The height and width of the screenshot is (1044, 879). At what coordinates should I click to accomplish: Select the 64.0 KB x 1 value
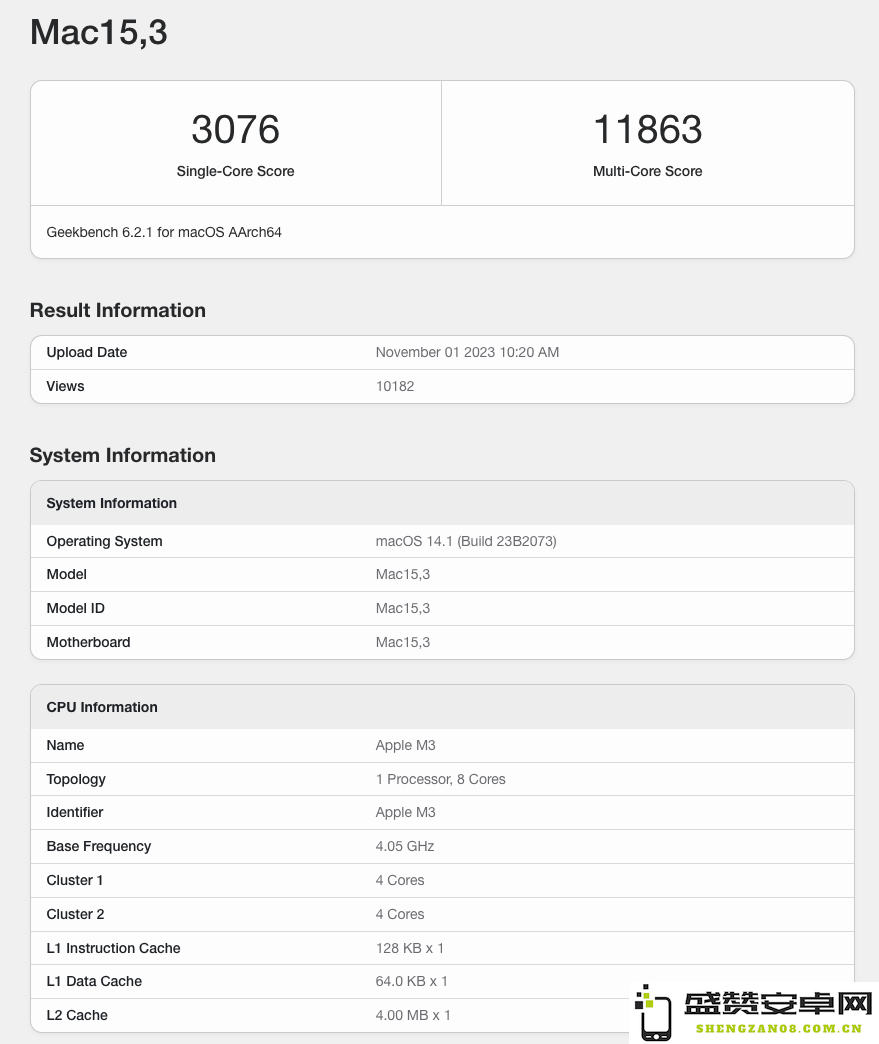point(412,981)
